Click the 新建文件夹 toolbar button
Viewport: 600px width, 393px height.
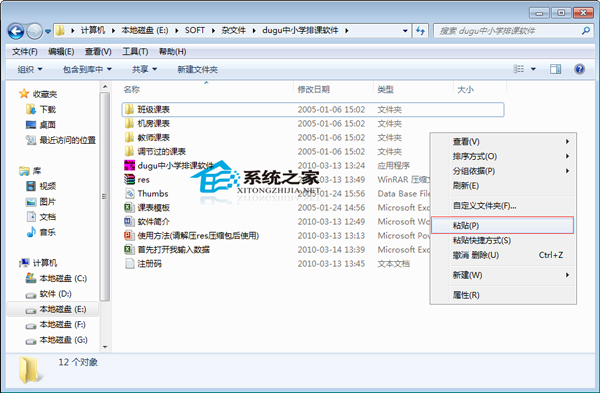197,69
